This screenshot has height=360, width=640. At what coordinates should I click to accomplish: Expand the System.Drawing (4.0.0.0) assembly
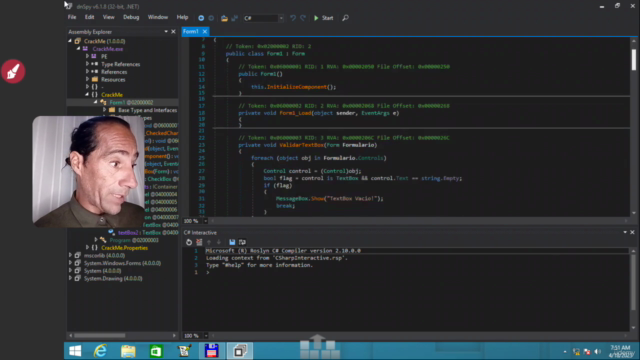tap(70, 278)
